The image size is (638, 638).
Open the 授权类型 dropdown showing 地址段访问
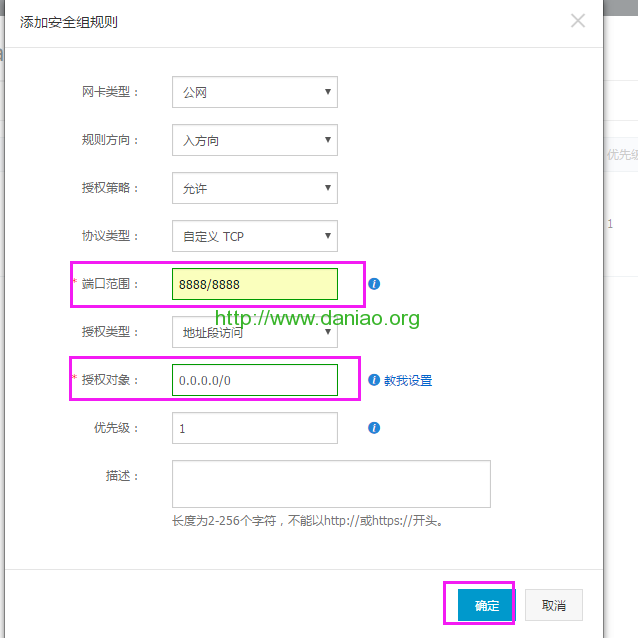[254, 333]
